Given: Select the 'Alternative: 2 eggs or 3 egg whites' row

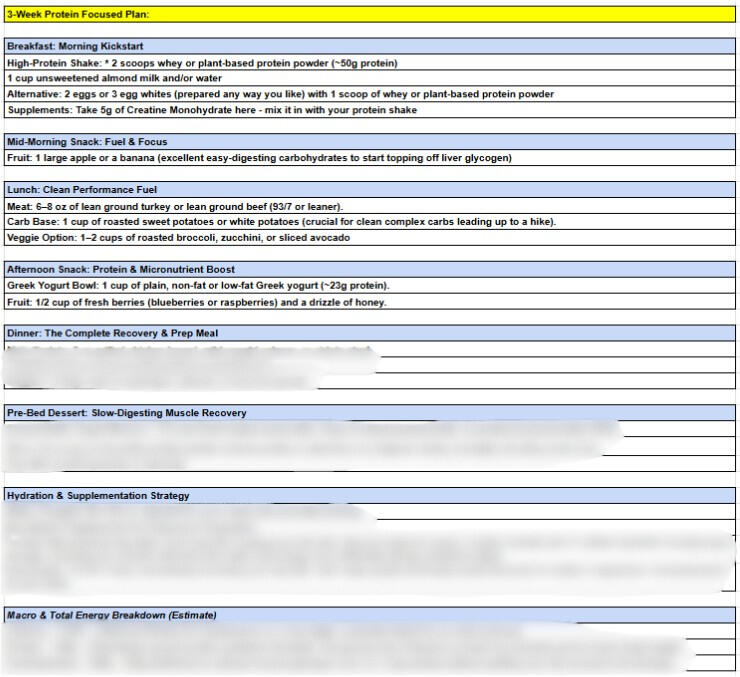Looking at the screenshot, I should (x=370, y=94).
